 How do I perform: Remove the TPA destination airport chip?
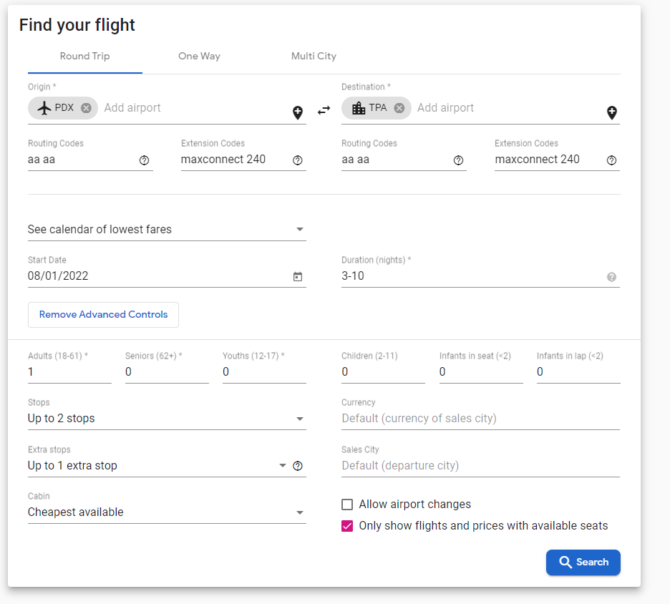(x=399, y=108)
